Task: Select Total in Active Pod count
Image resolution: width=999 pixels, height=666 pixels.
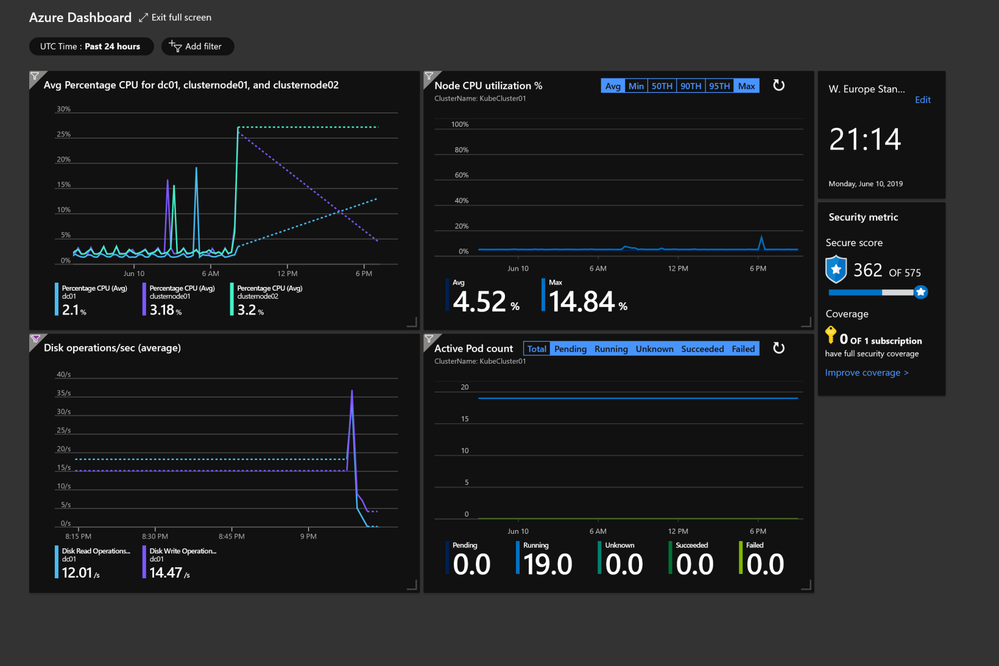Action: pos(536,349)
